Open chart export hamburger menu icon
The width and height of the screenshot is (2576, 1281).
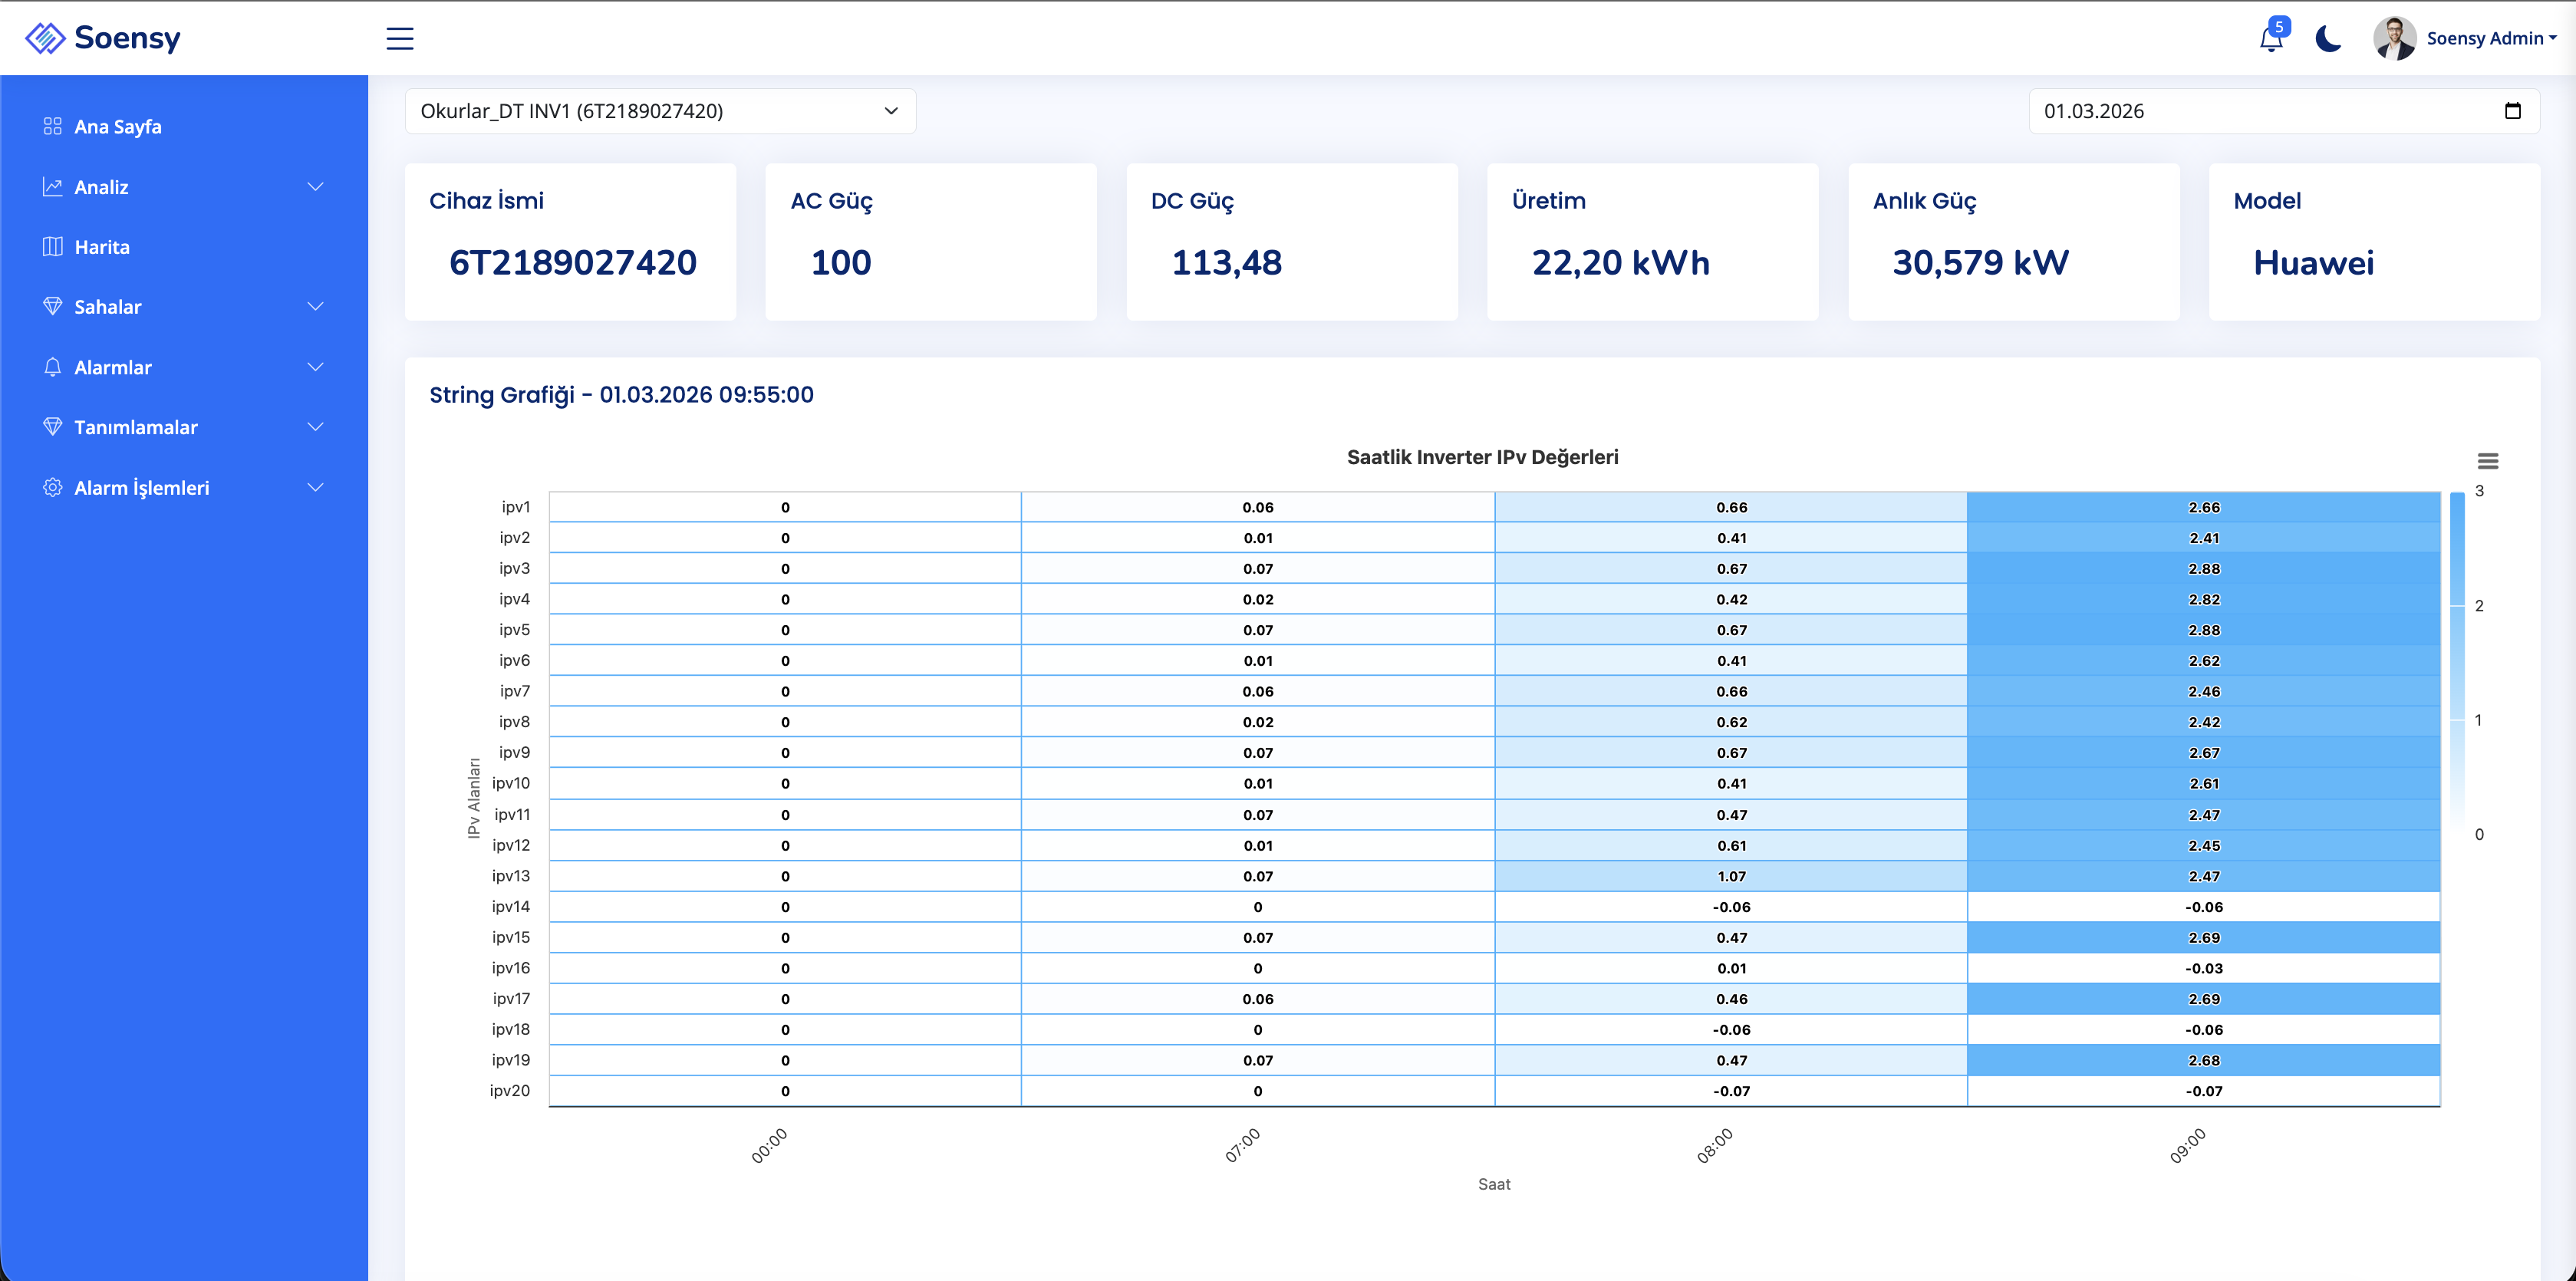tap(2487, 461)
